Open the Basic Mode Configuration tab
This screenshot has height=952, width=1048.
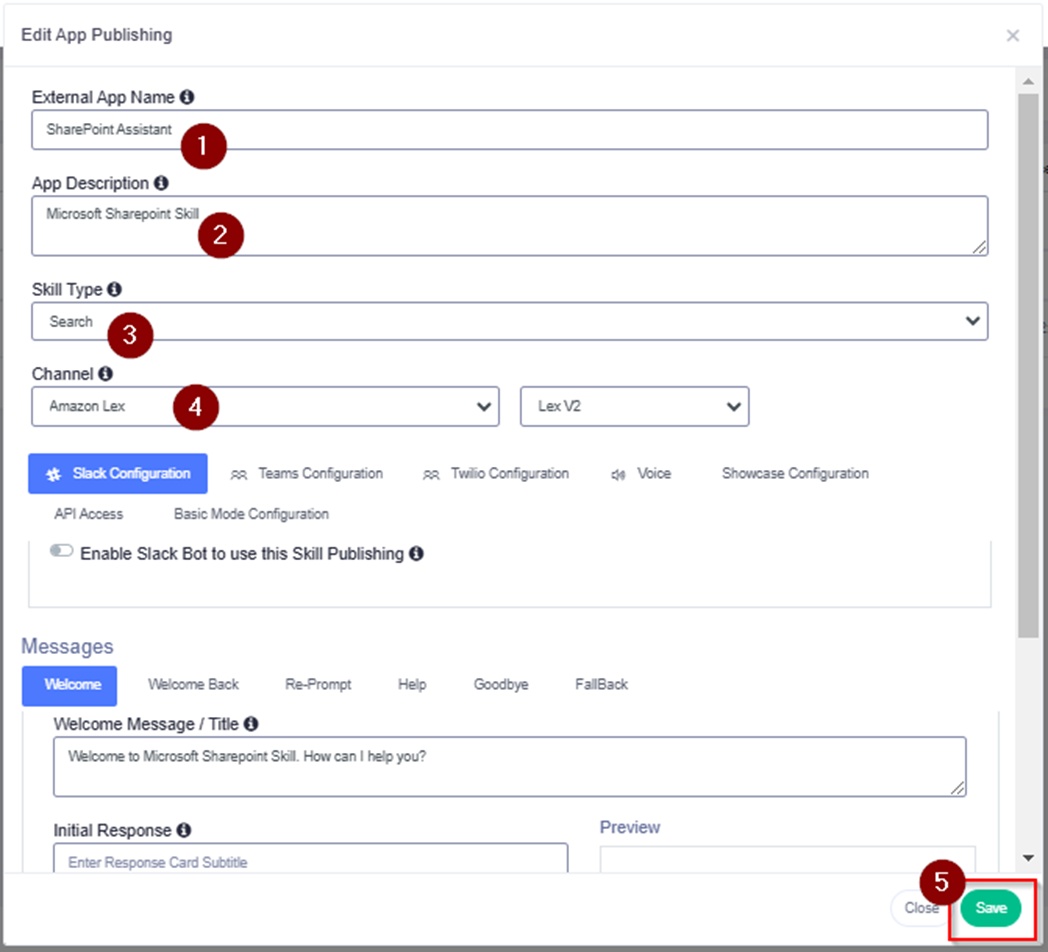coord(251,513)
